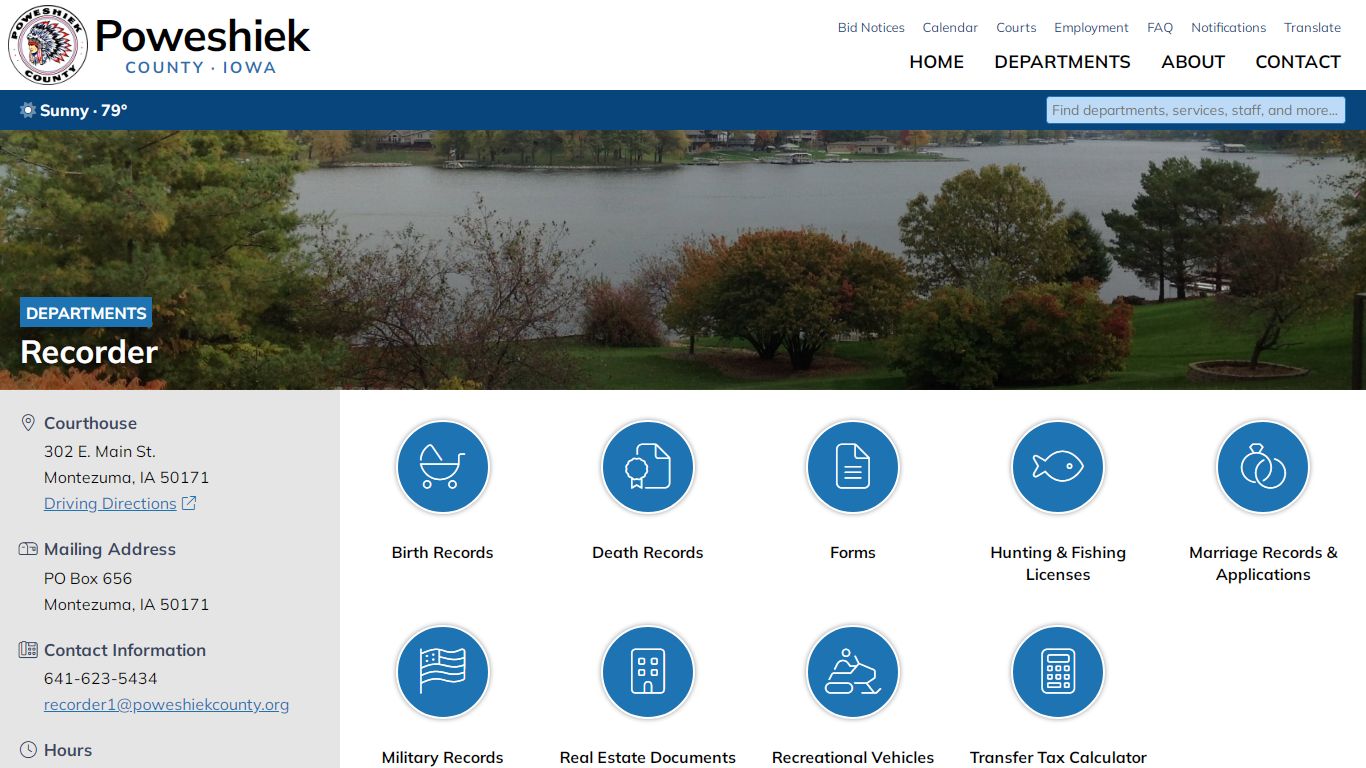Click the Hours heading text

(68, 750)
